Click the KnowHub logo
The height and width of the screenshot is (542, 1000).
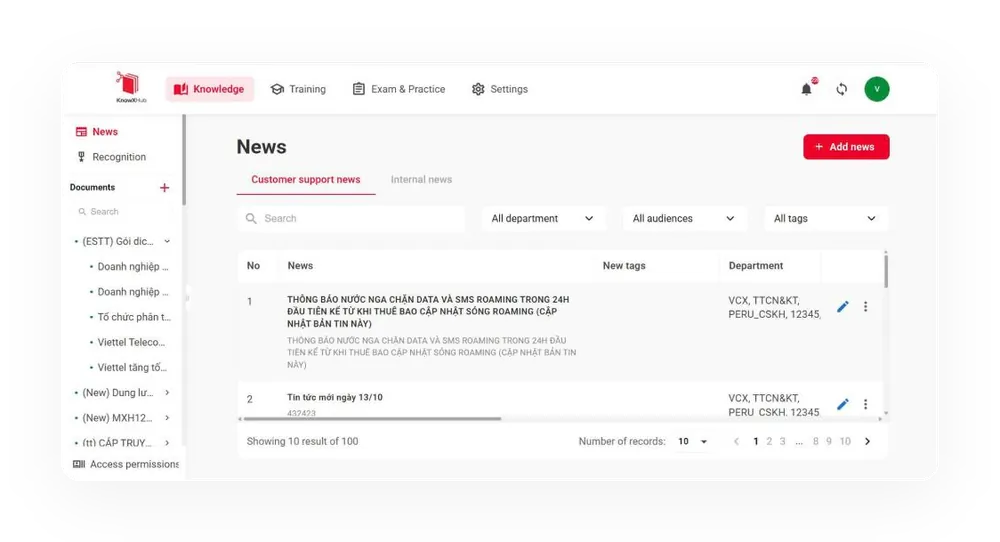pyautogui.click(x=131, y=87)
